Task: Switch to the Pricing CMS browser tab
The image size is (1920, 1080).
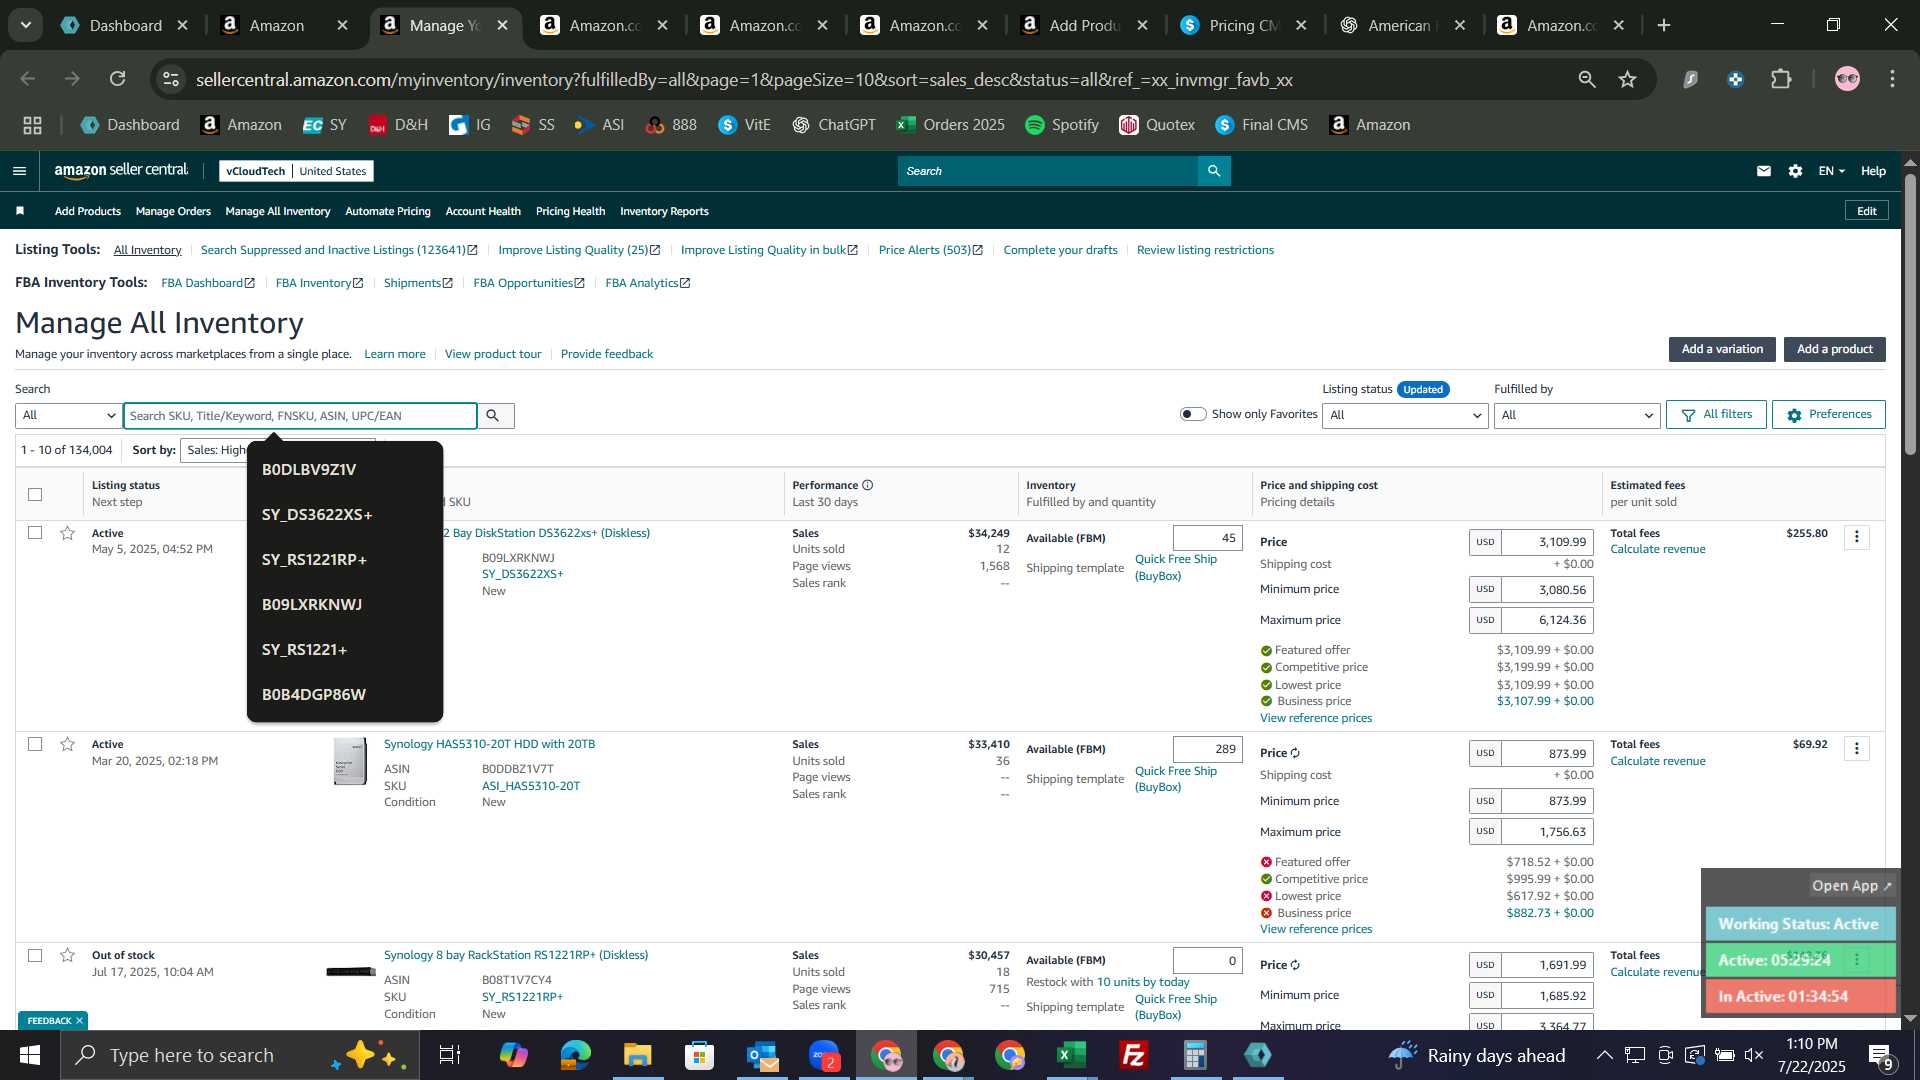Action: pyautogui.click(x=1243, y=25)
